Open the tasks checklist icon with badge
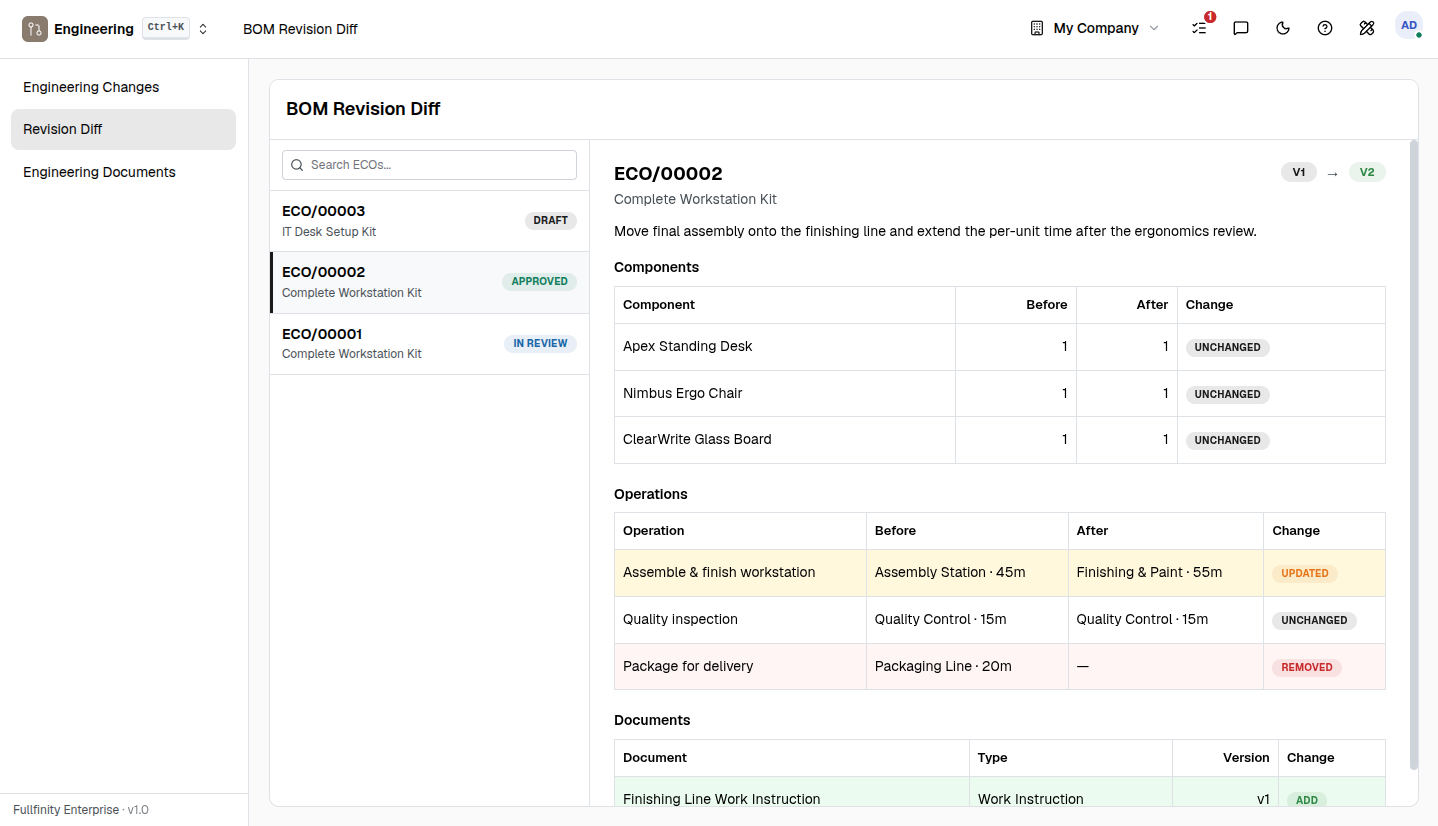Image resolution: width=1438 pixels, height=826 pixels. click(1199, 28)
